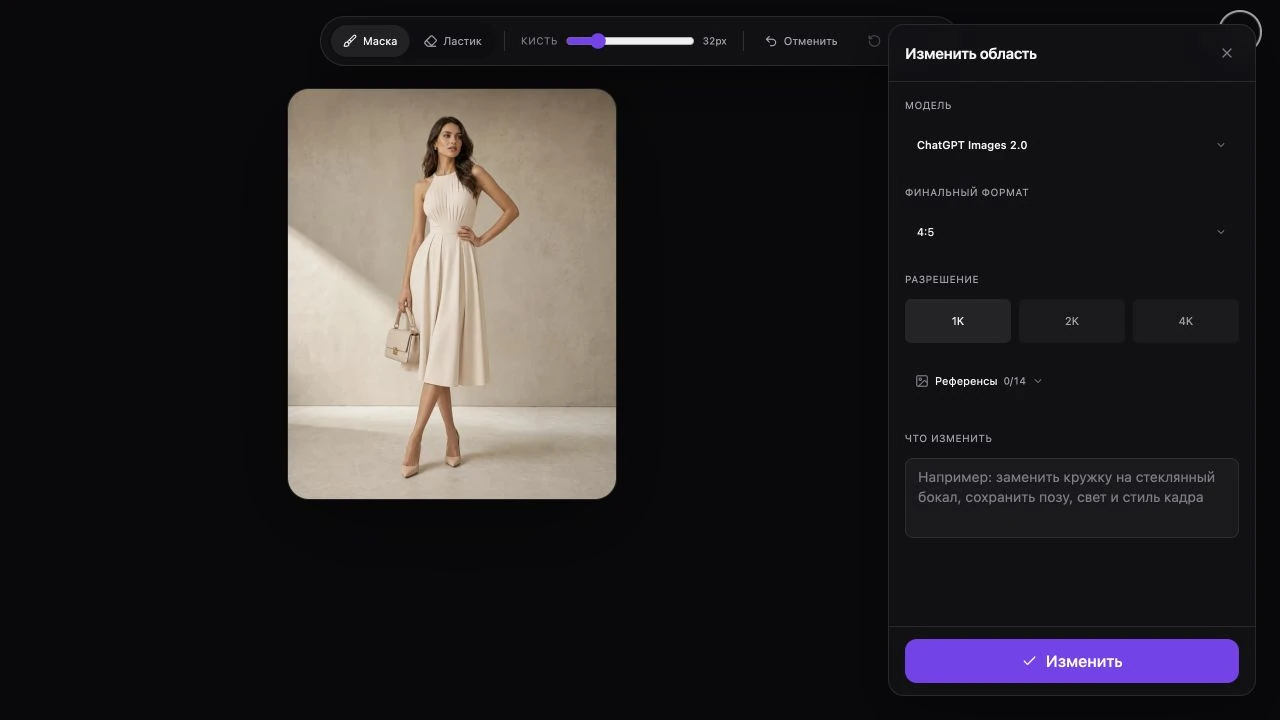Screen dimensions: 1280x720
Task: Expand the Референсы 0/14 section
Action: [x=979, y=381]
